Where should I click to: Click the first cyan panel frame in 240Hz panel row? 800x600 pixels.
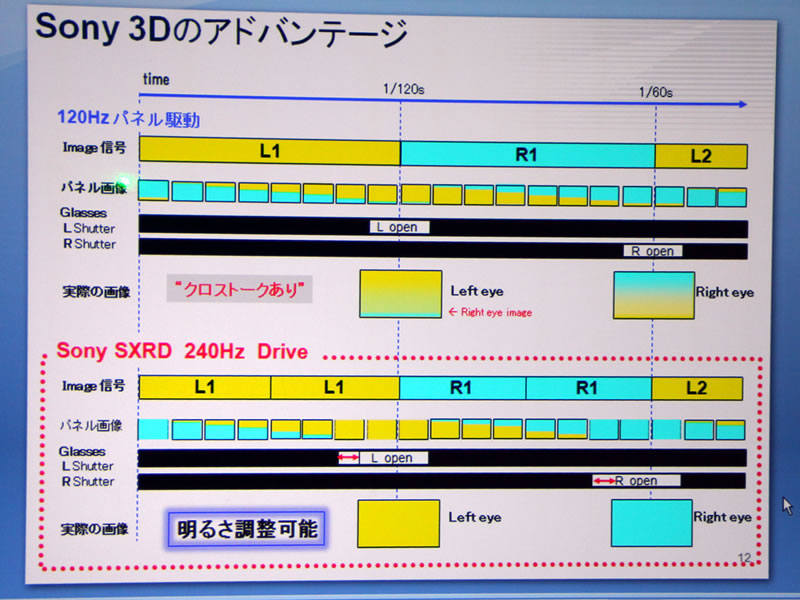154,429
